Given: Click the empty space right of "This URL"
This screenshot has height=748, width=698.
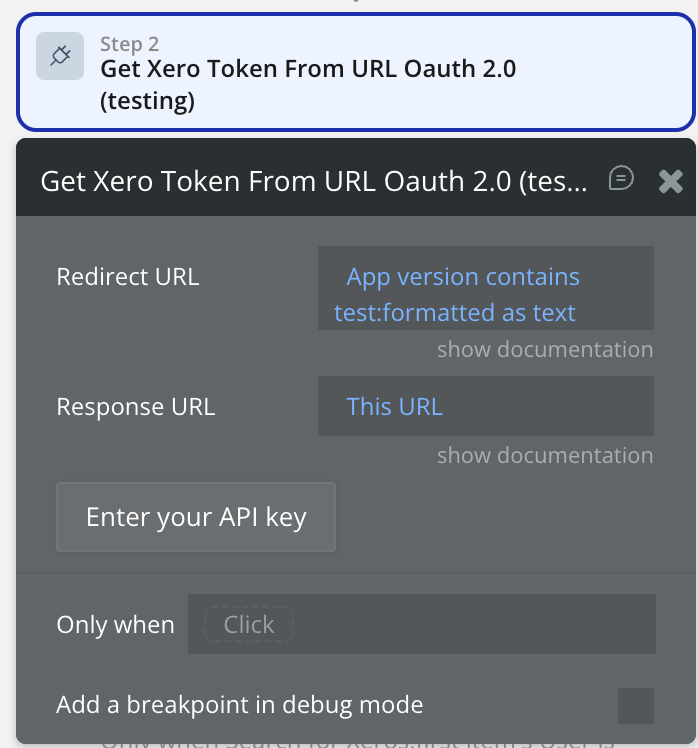Looking at the screenshot, I should tap(550, 406).
